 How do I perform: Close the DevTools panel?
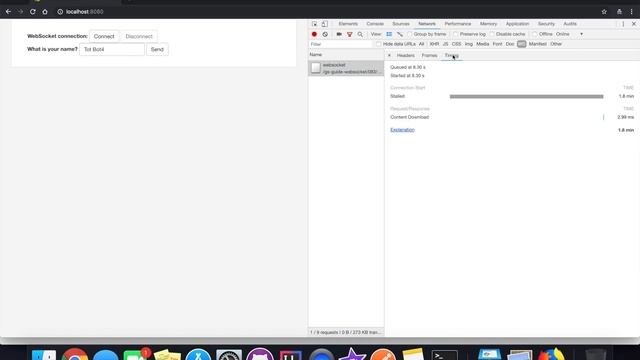[x=634, y=24]
